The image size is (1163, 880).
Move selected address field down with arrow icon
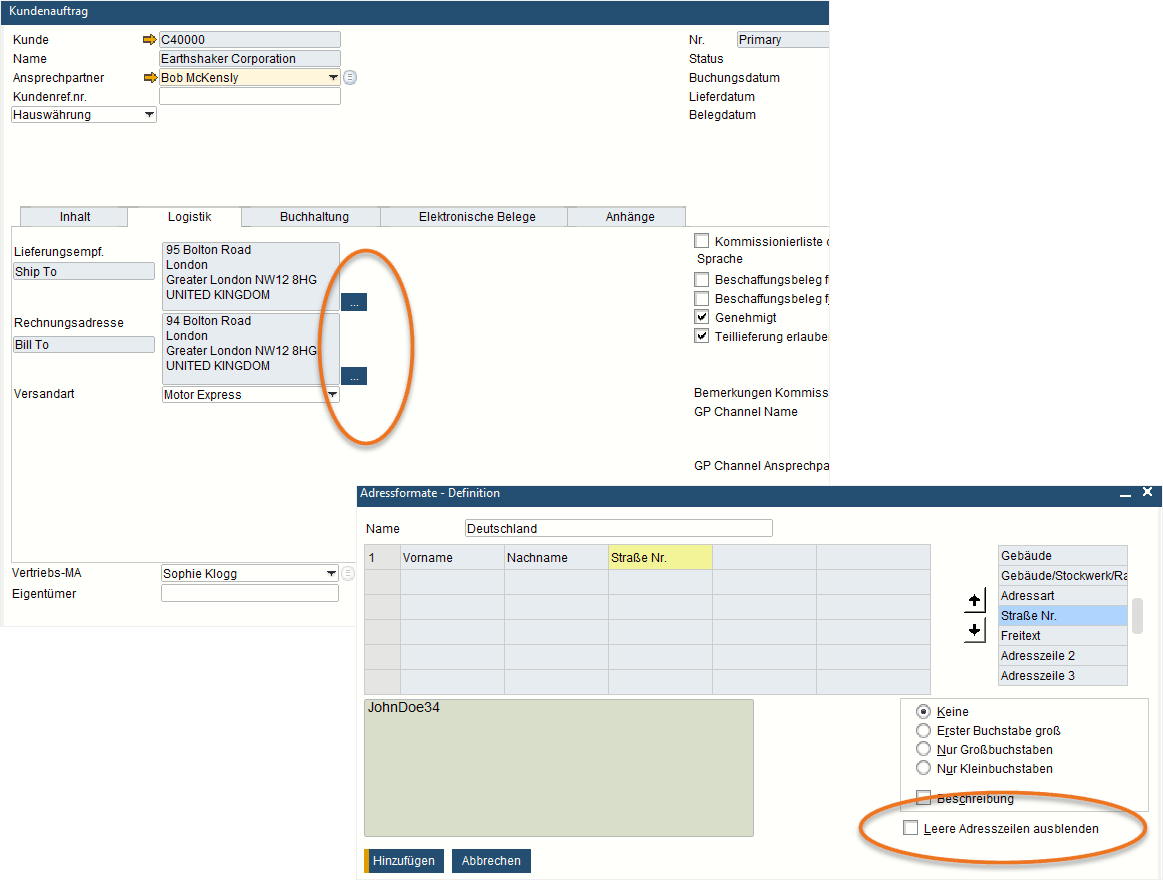pyautogui.click(x=974, y=631)
